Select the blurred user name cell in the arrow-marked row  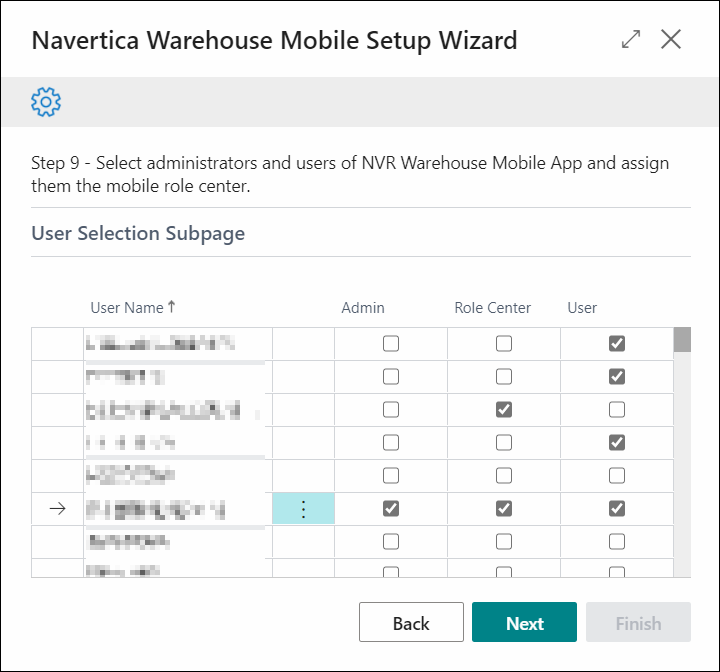point(178,508)
